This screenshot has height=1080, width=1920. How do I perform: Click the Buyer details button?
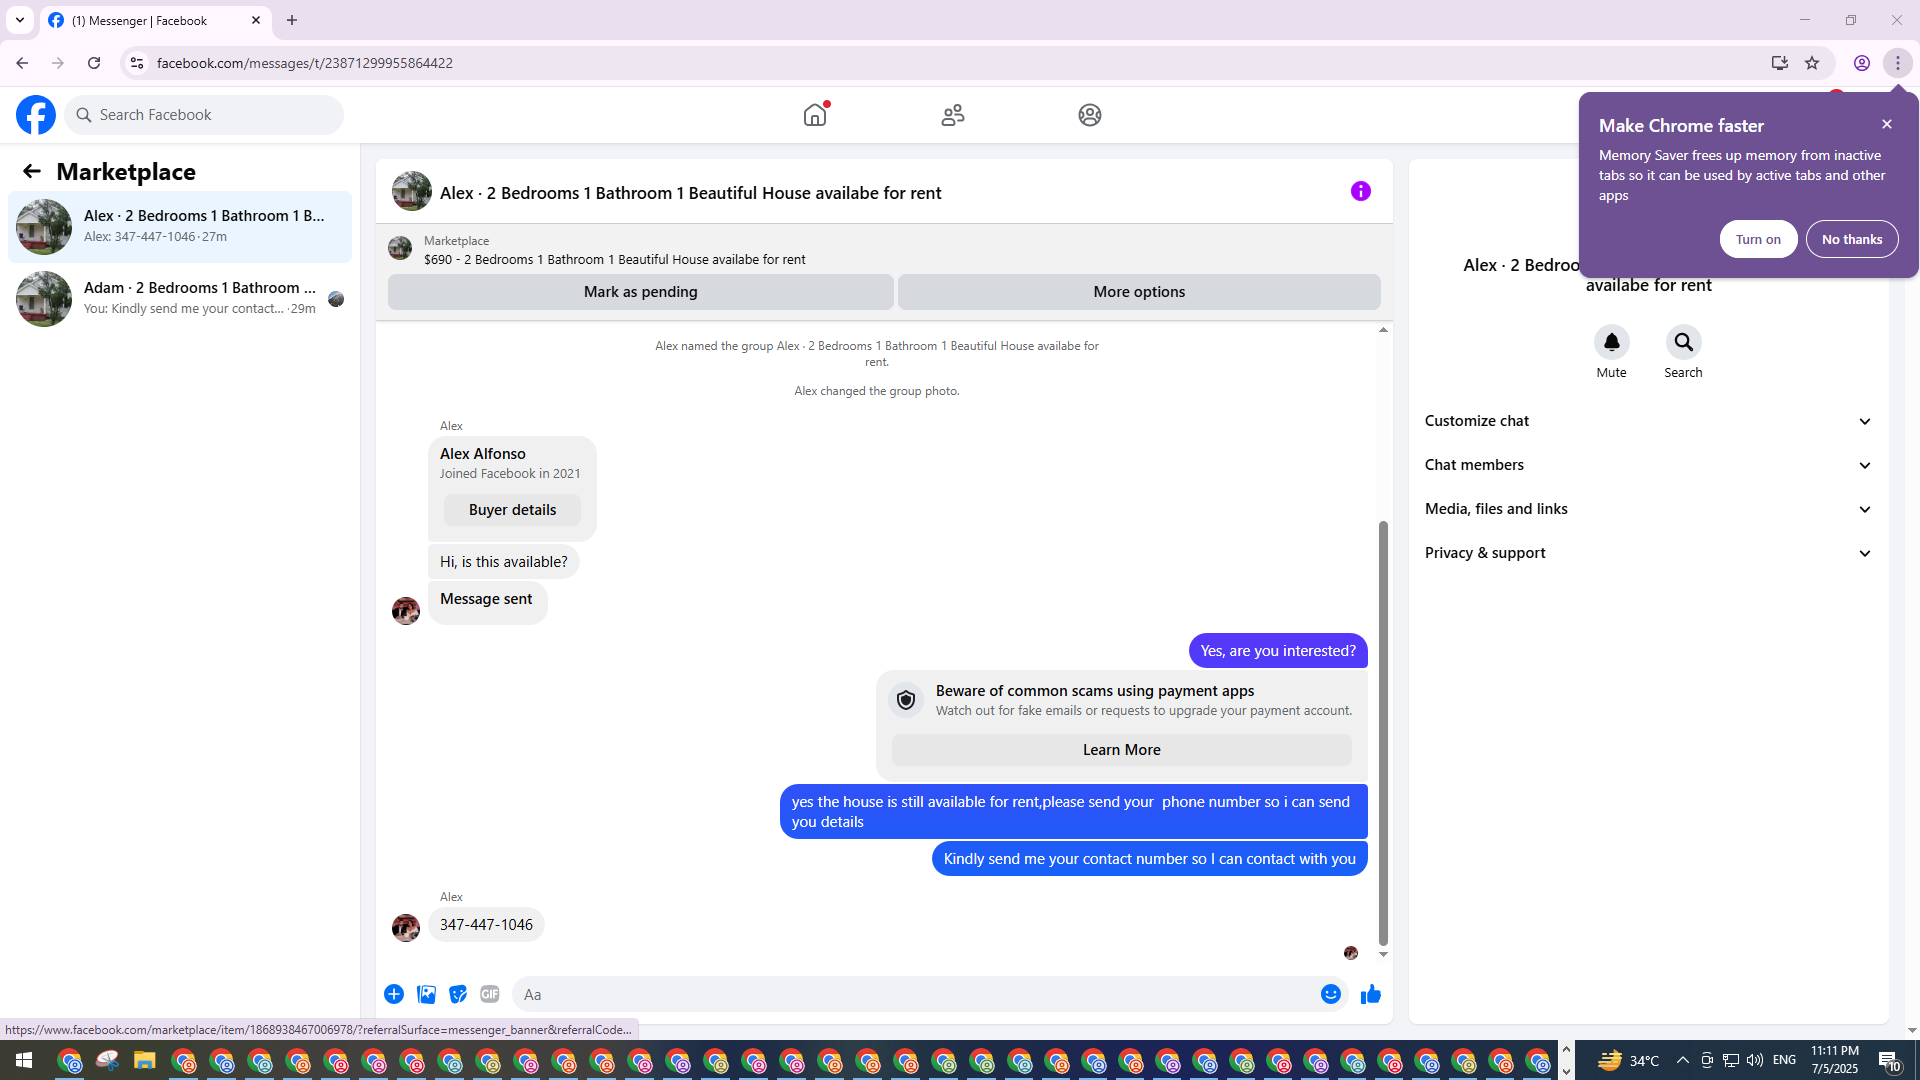pyautogui.click(x=512, y=510)
